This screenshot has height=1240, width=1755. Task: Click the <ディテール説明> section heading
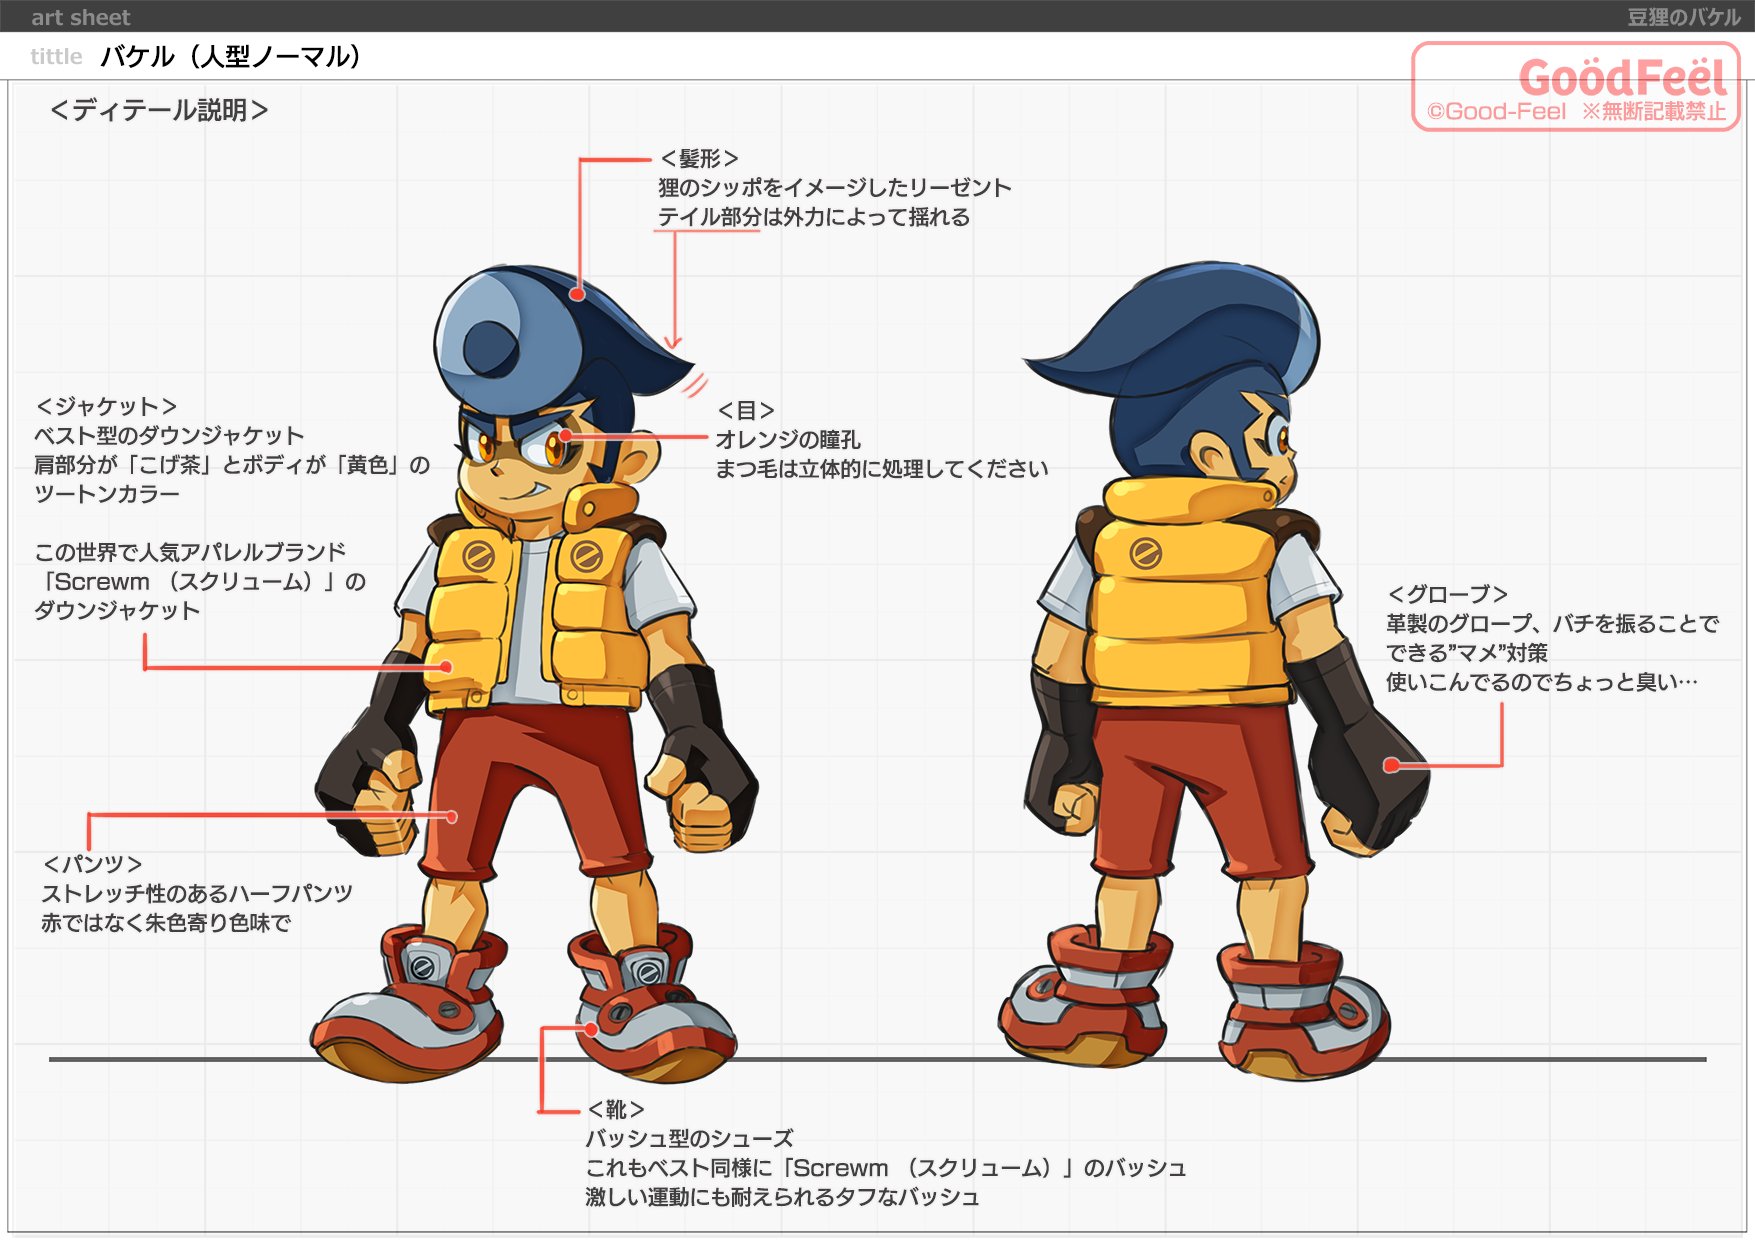[159, 110]
